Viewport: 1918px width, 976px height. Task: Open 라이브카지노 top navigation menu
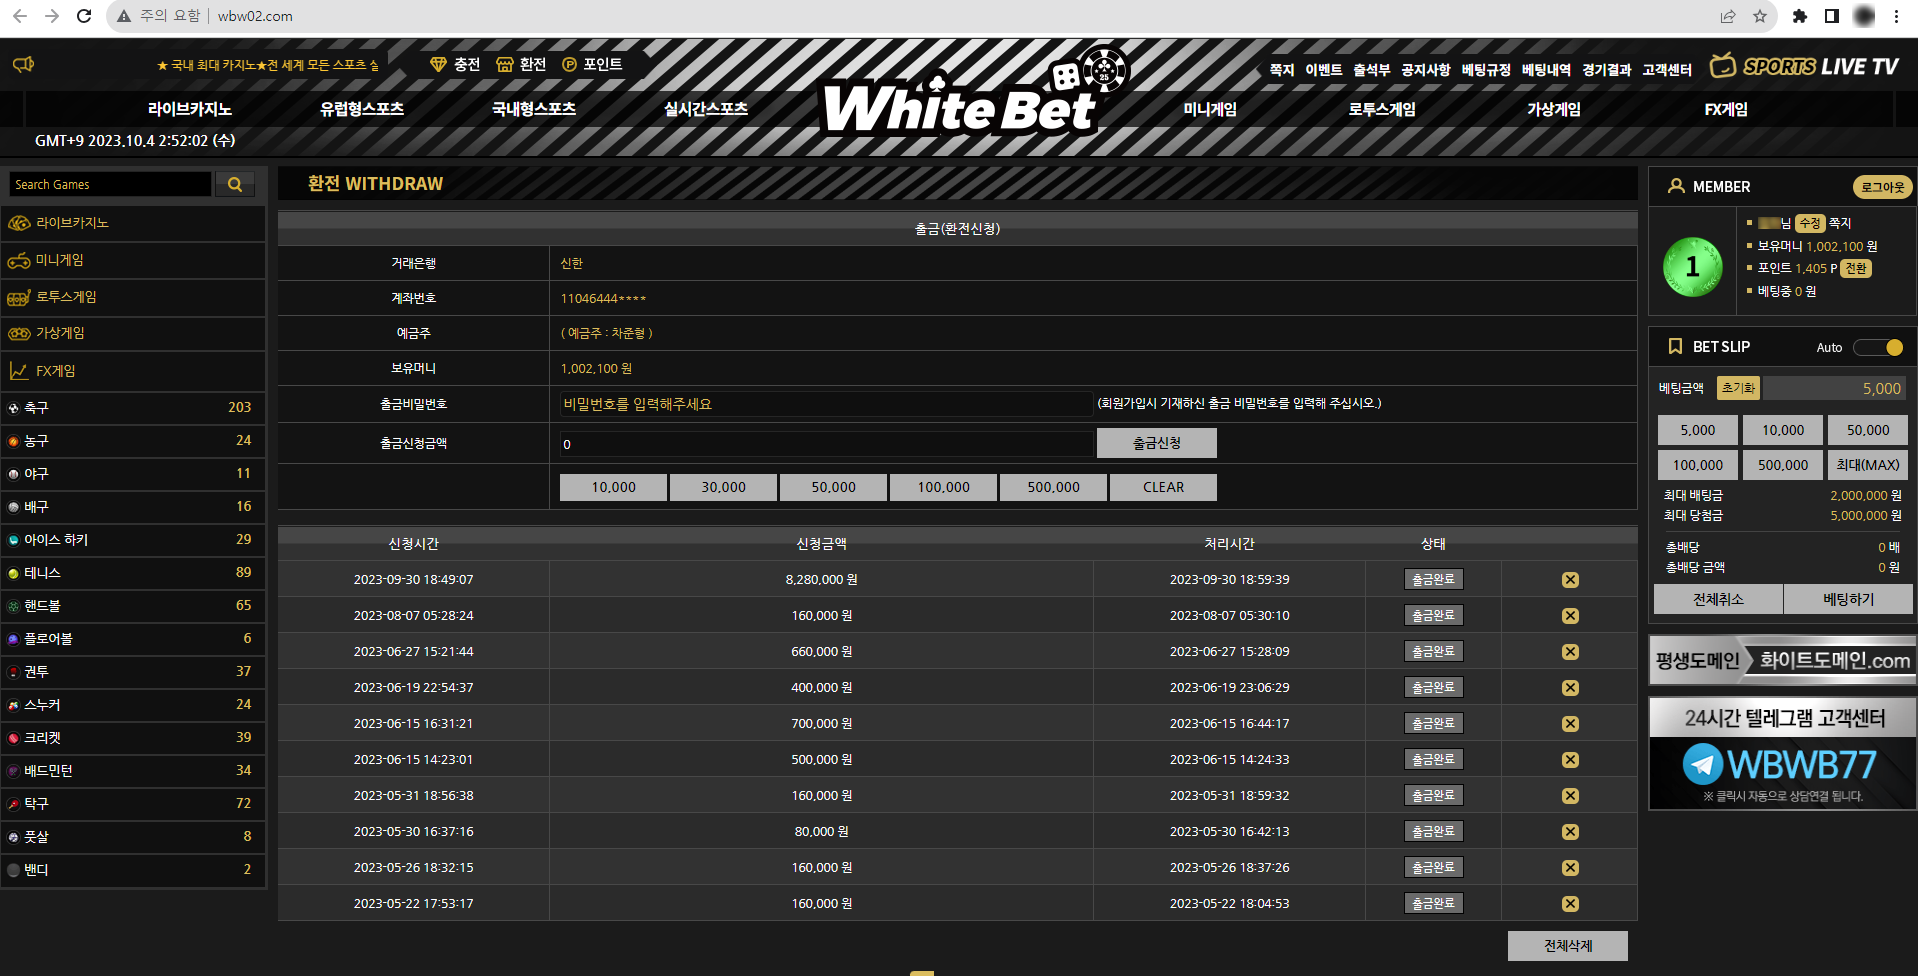[x=190, y=109]
